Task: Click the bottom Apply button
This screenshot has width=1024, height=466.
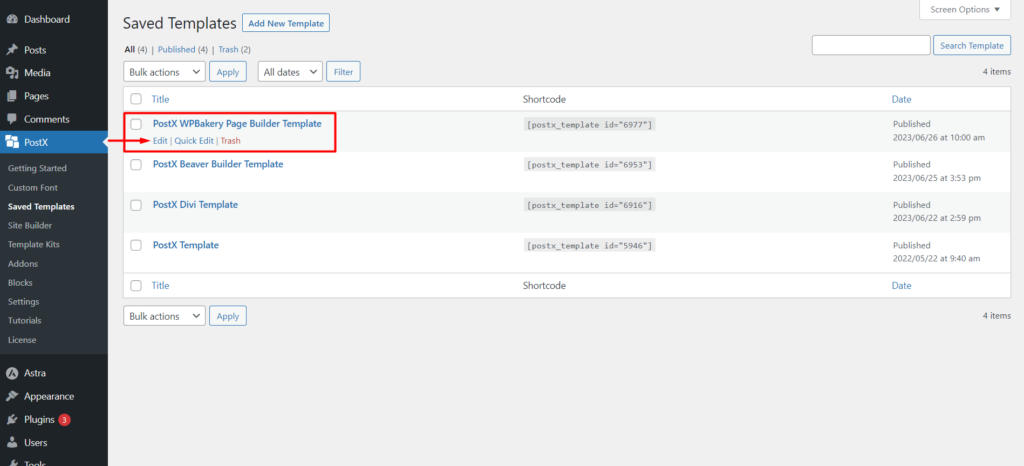Action: click(228, 316)
